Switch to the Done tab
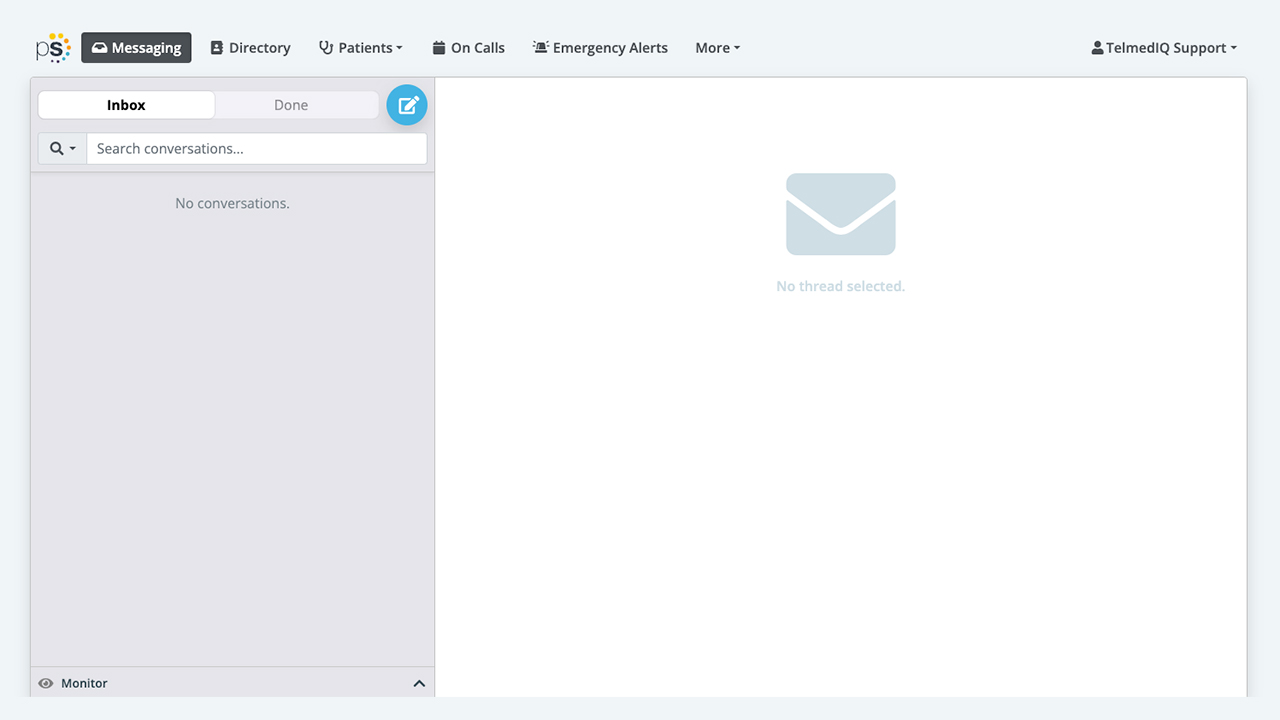Screen dimensions: 1280x720 pyautogui.click(x=291, y=105)
